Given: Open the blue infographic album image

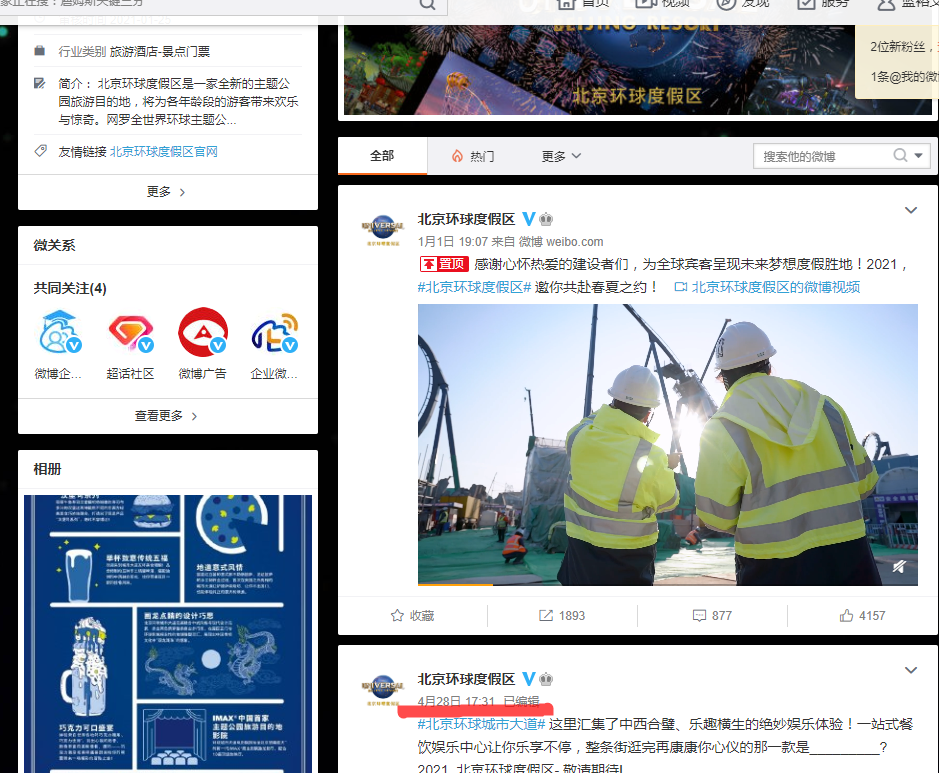Looking at the screenshot, I should coord(168,634).
